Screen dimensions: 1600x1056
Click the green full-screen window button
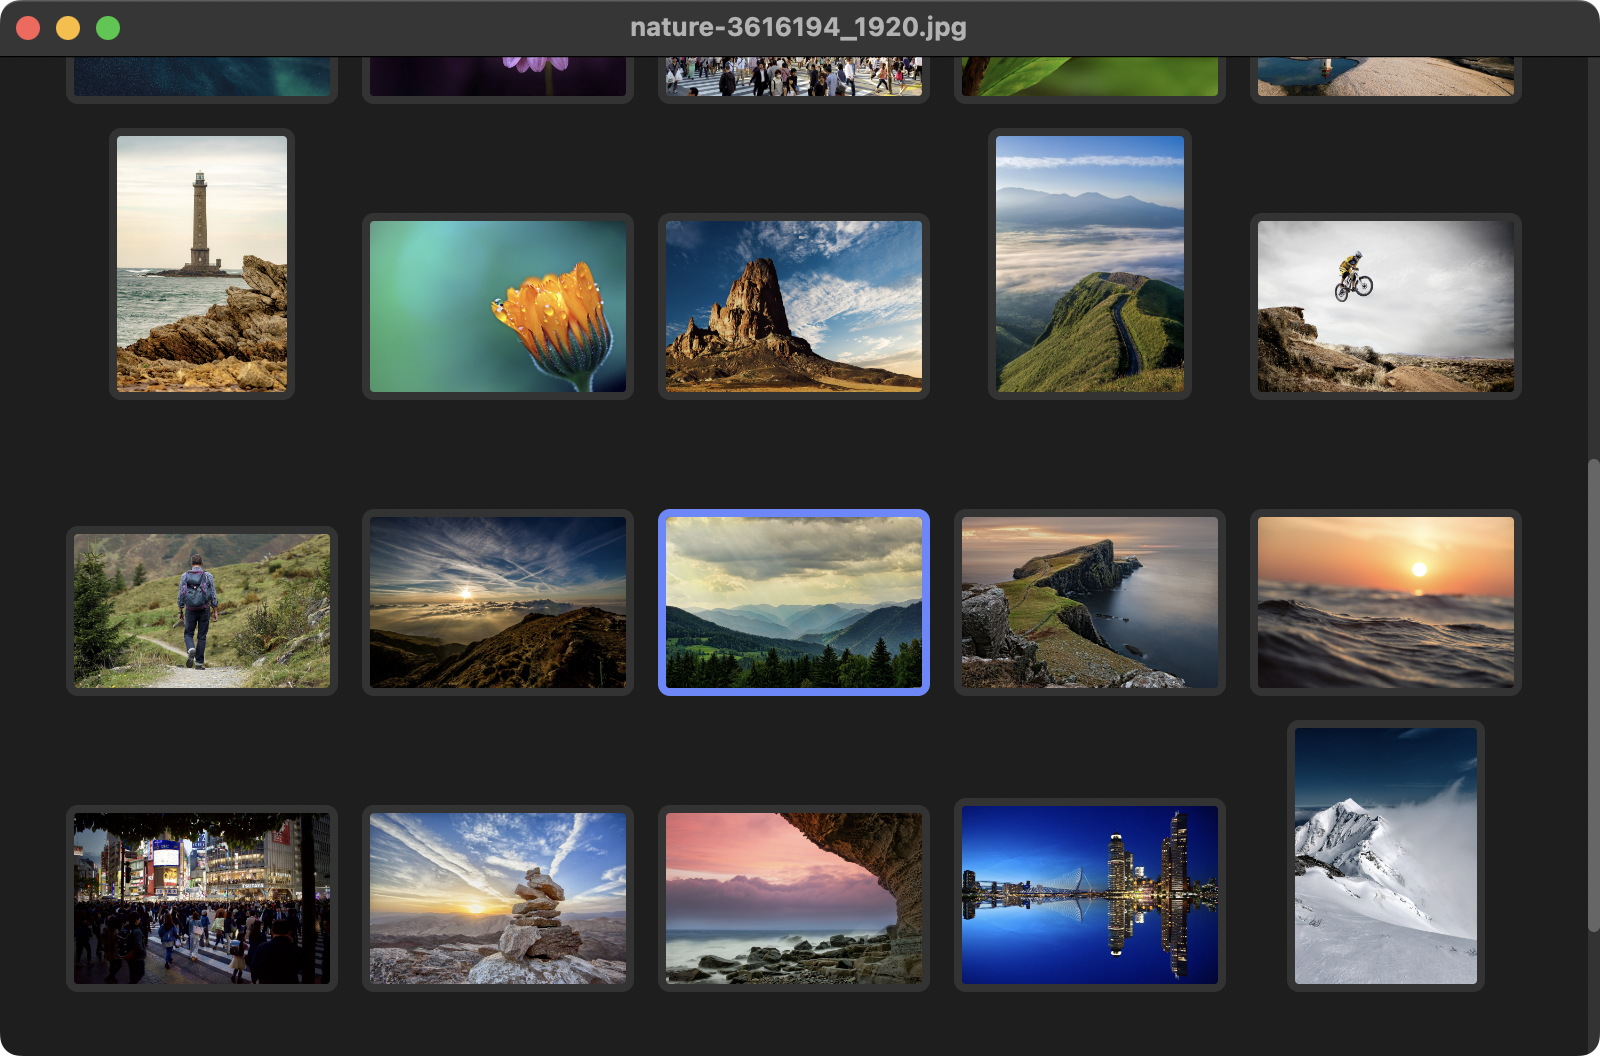[108, 28]
